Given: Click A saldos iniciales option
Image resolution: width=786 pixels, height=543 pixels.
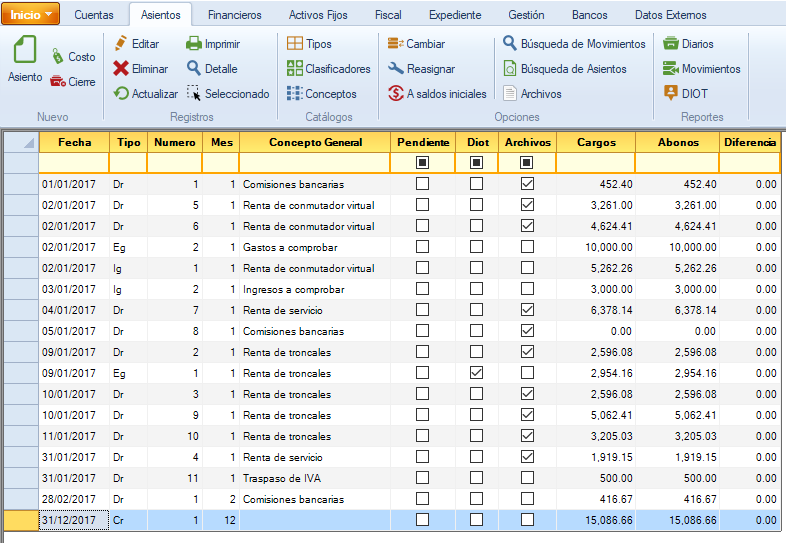Looking at the screenshot, I should 395,94.
